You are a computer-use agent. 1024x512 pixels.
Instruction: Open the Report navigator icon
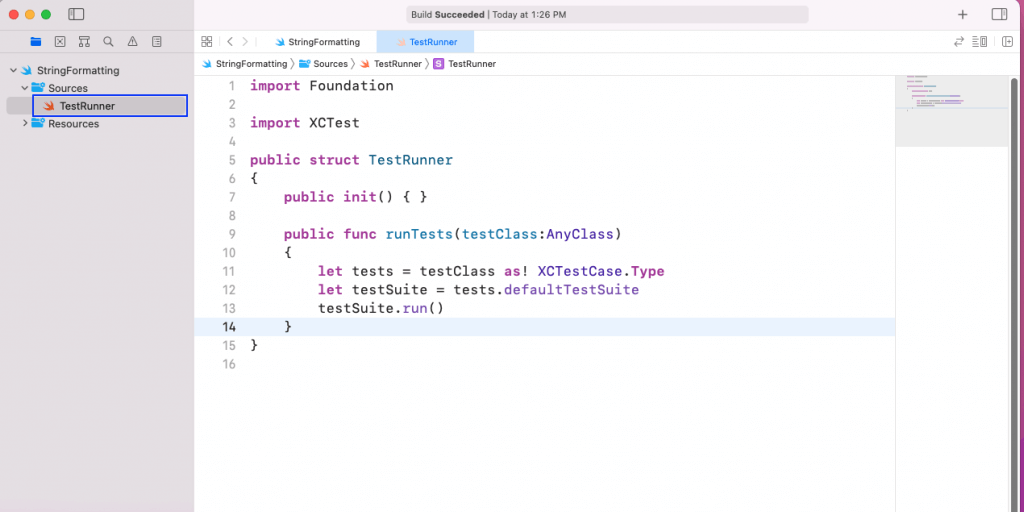click(157, 42)
